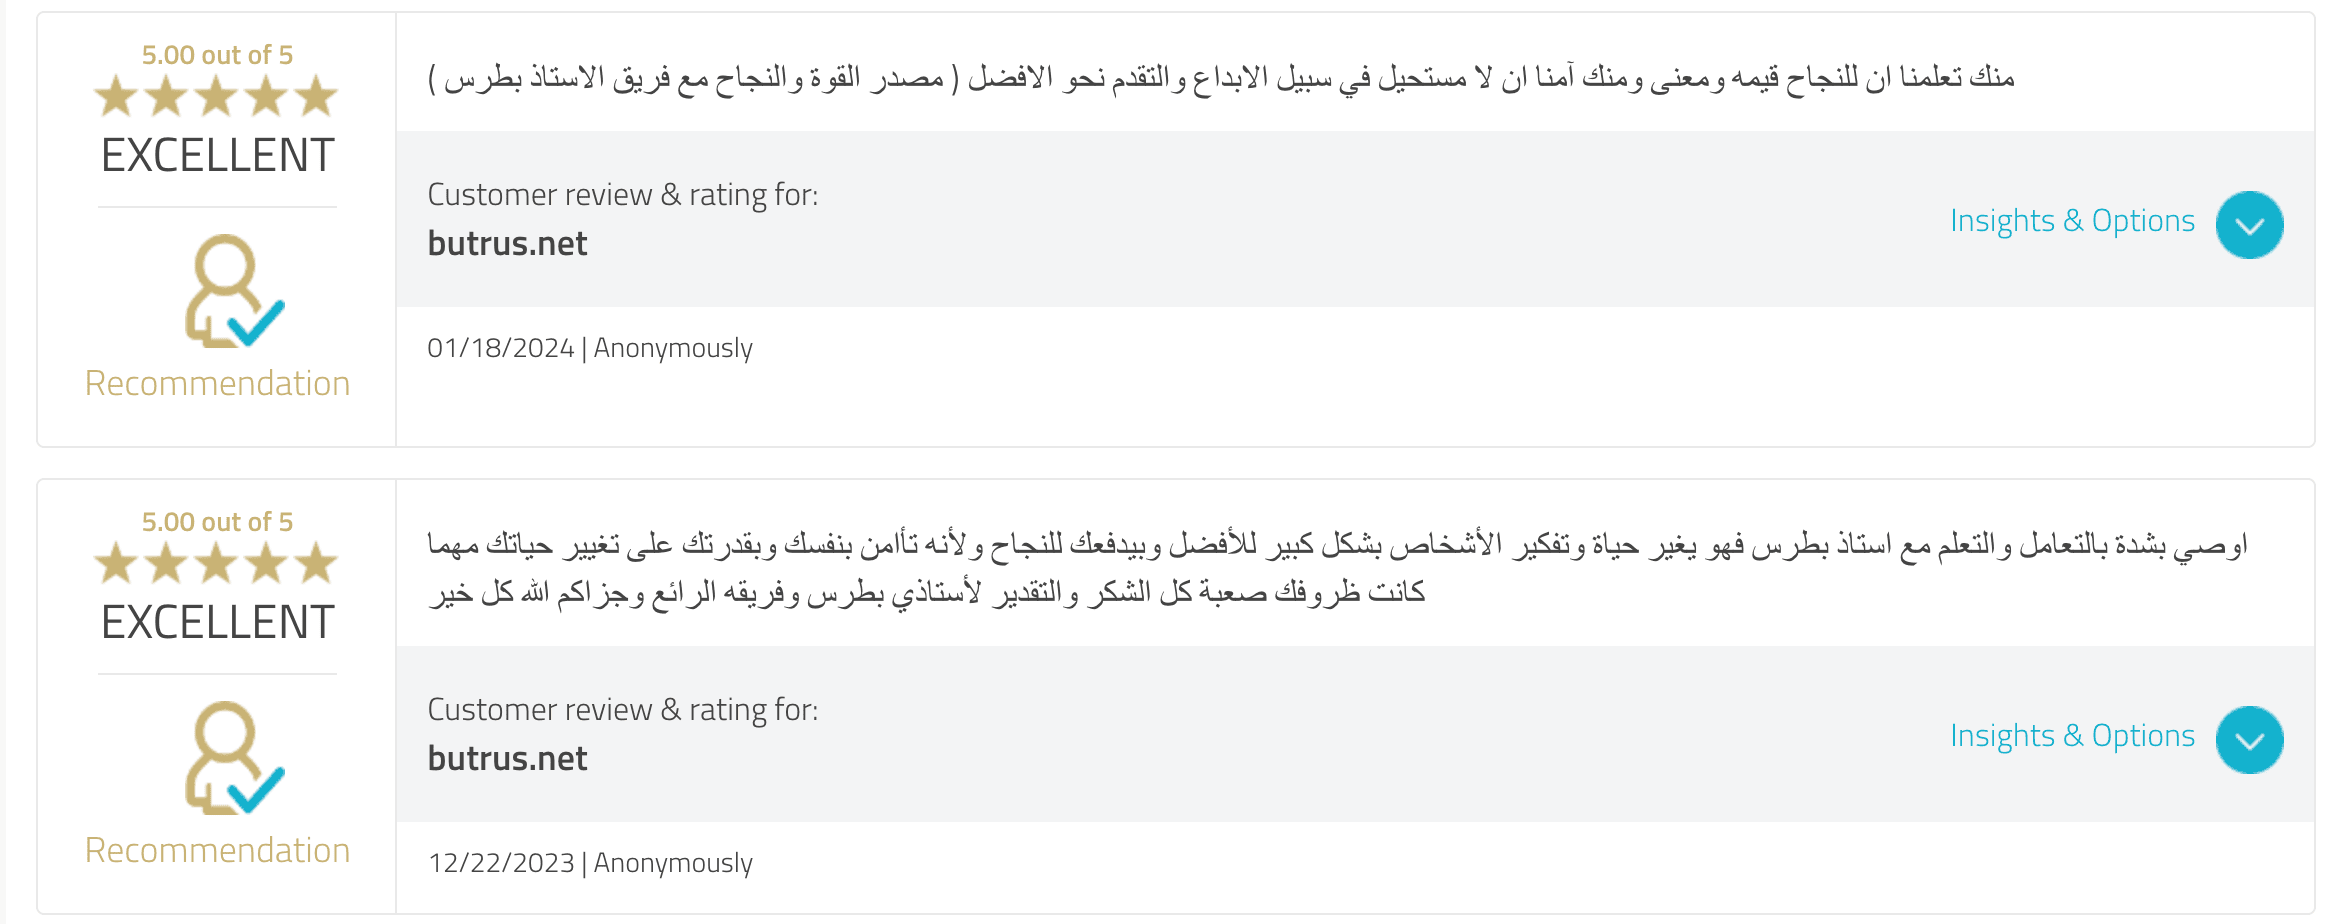Viewport: 2328px width, 924px height.
Task: Open the Insights & Options link in the first review
Action: click(2072, 221)
